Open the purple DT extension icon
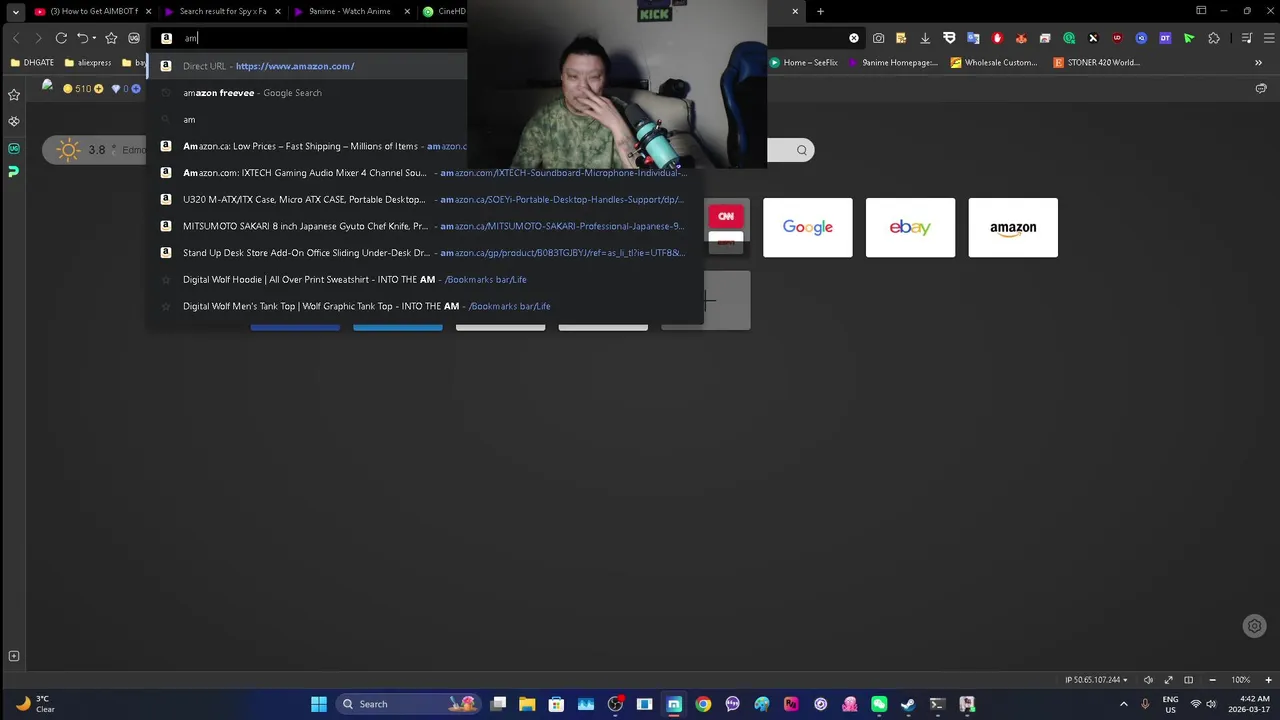Screen dimensions: 1280x720 pos(1165,38)
